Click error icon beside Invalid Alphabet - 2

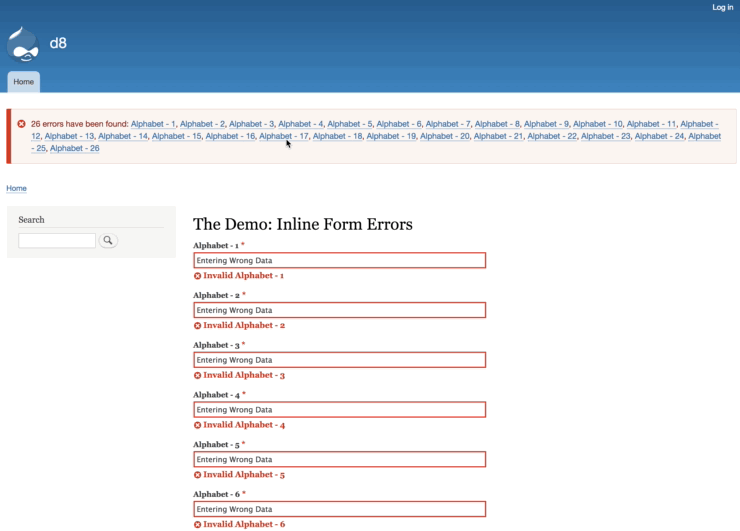coord(197,326)
